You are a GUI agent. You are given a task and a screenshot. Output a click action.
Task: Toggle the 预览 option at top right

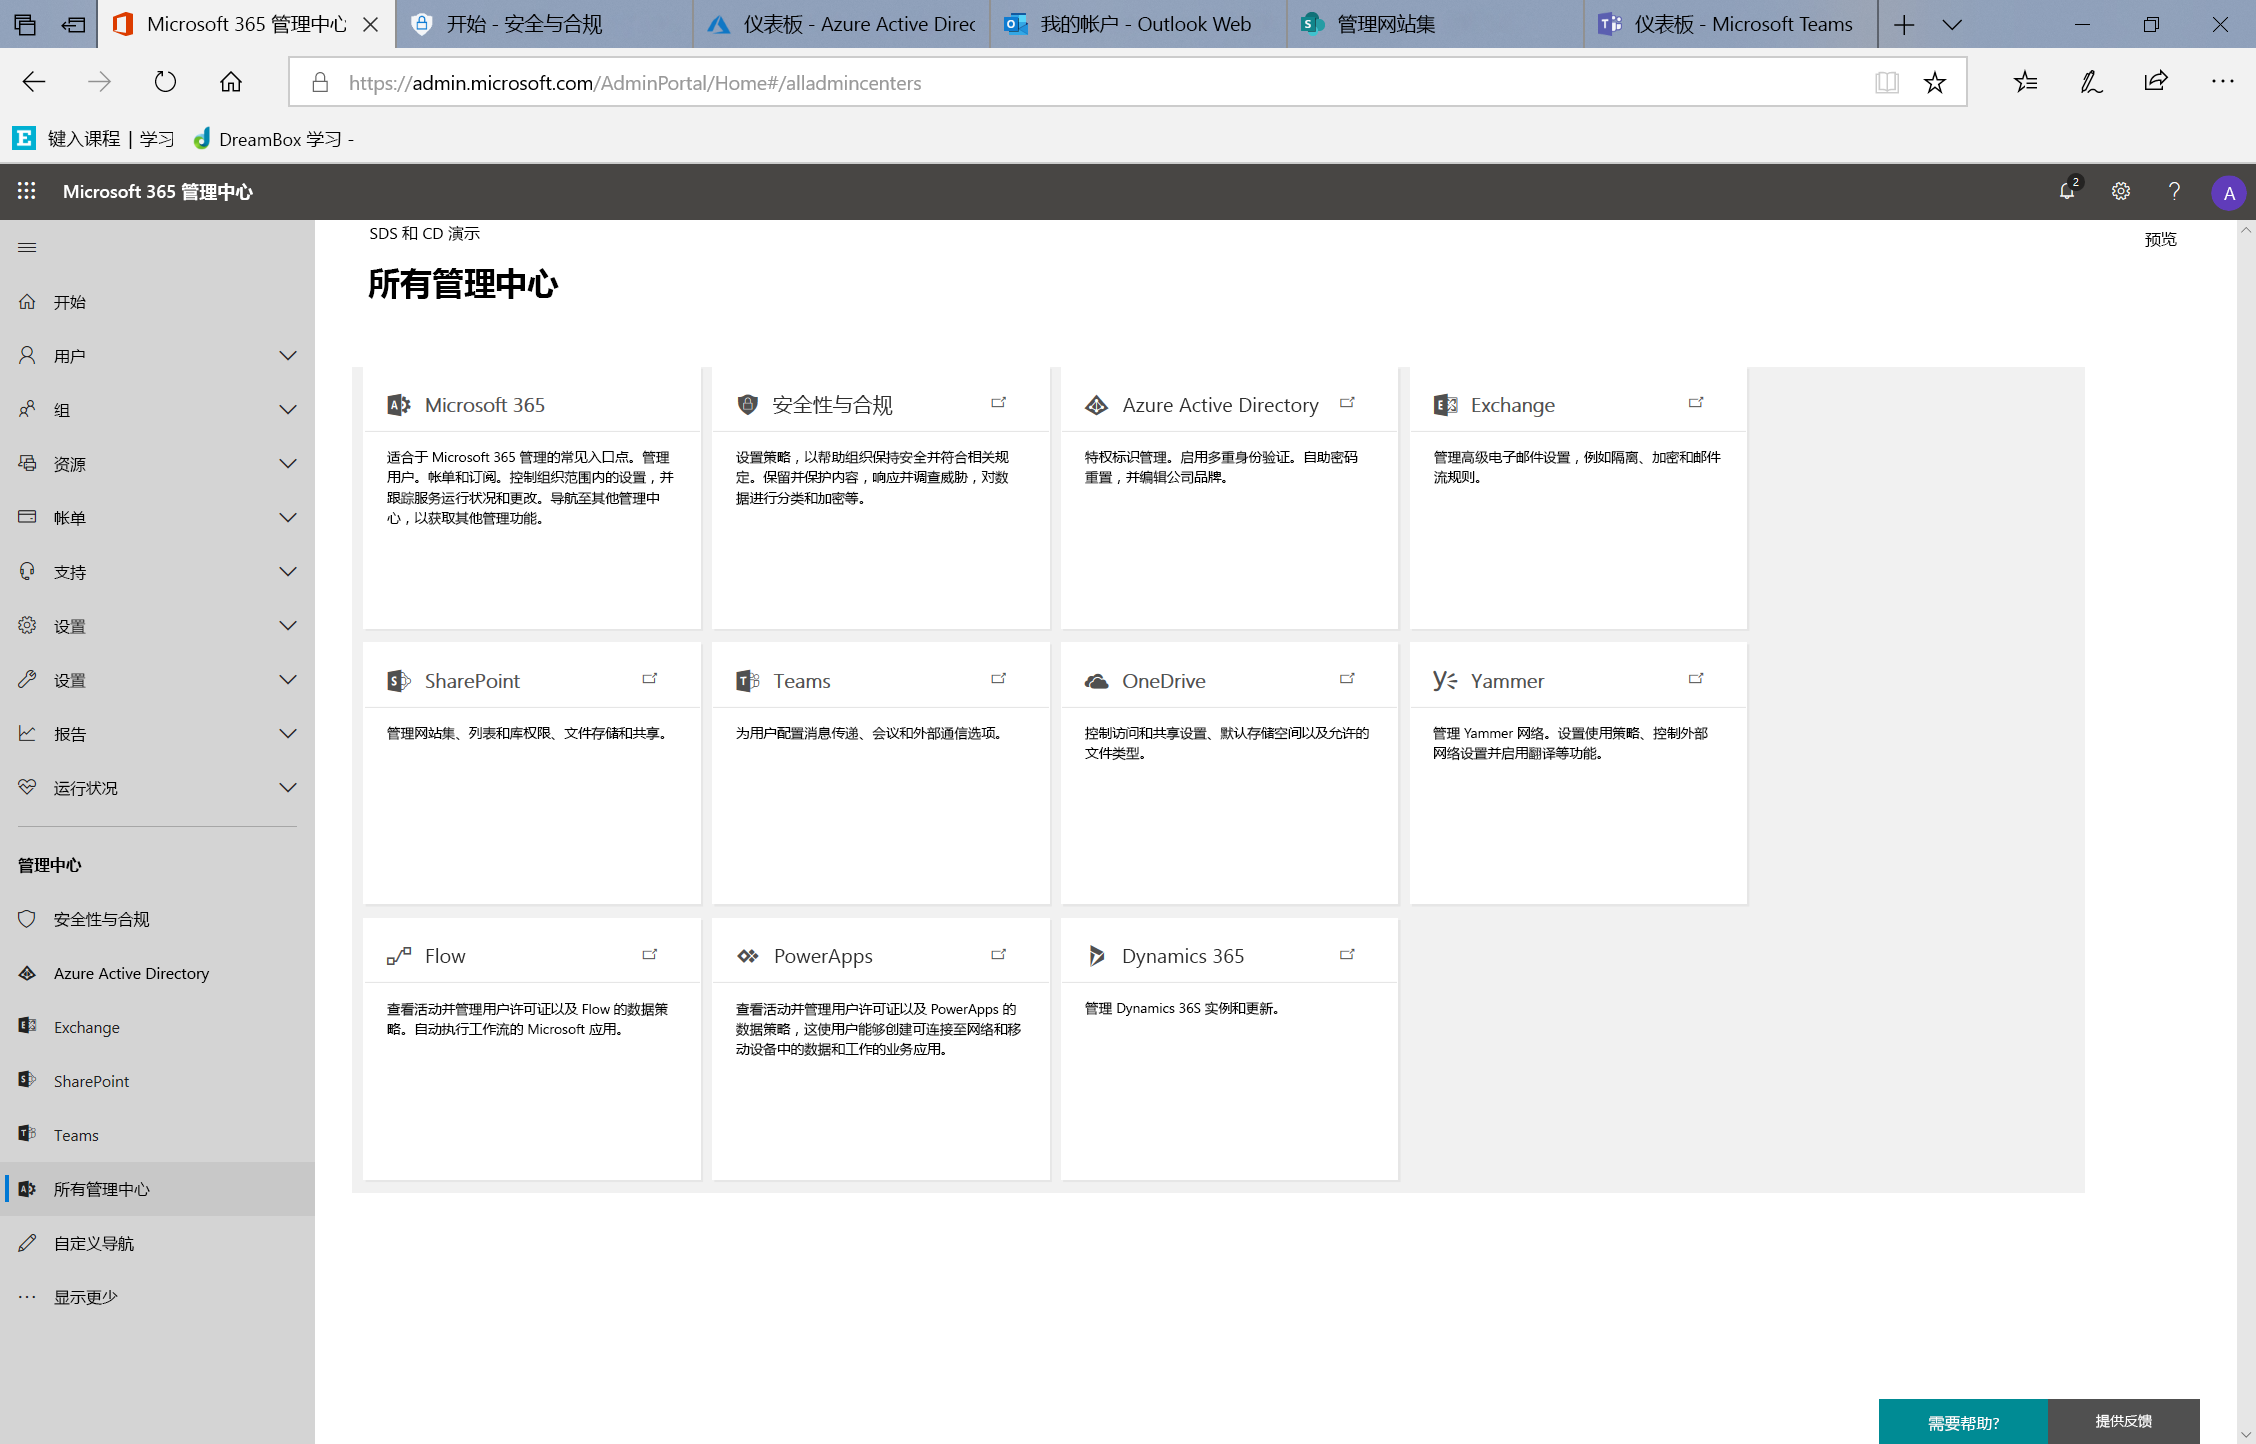coord(2160,239)
